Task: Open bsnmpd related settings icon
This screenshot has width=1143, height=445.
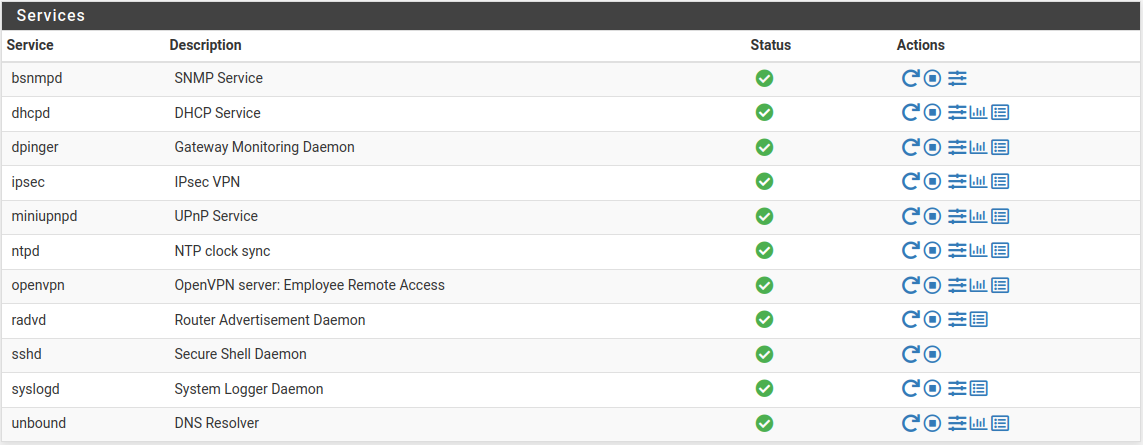Action: pos(957,78)
